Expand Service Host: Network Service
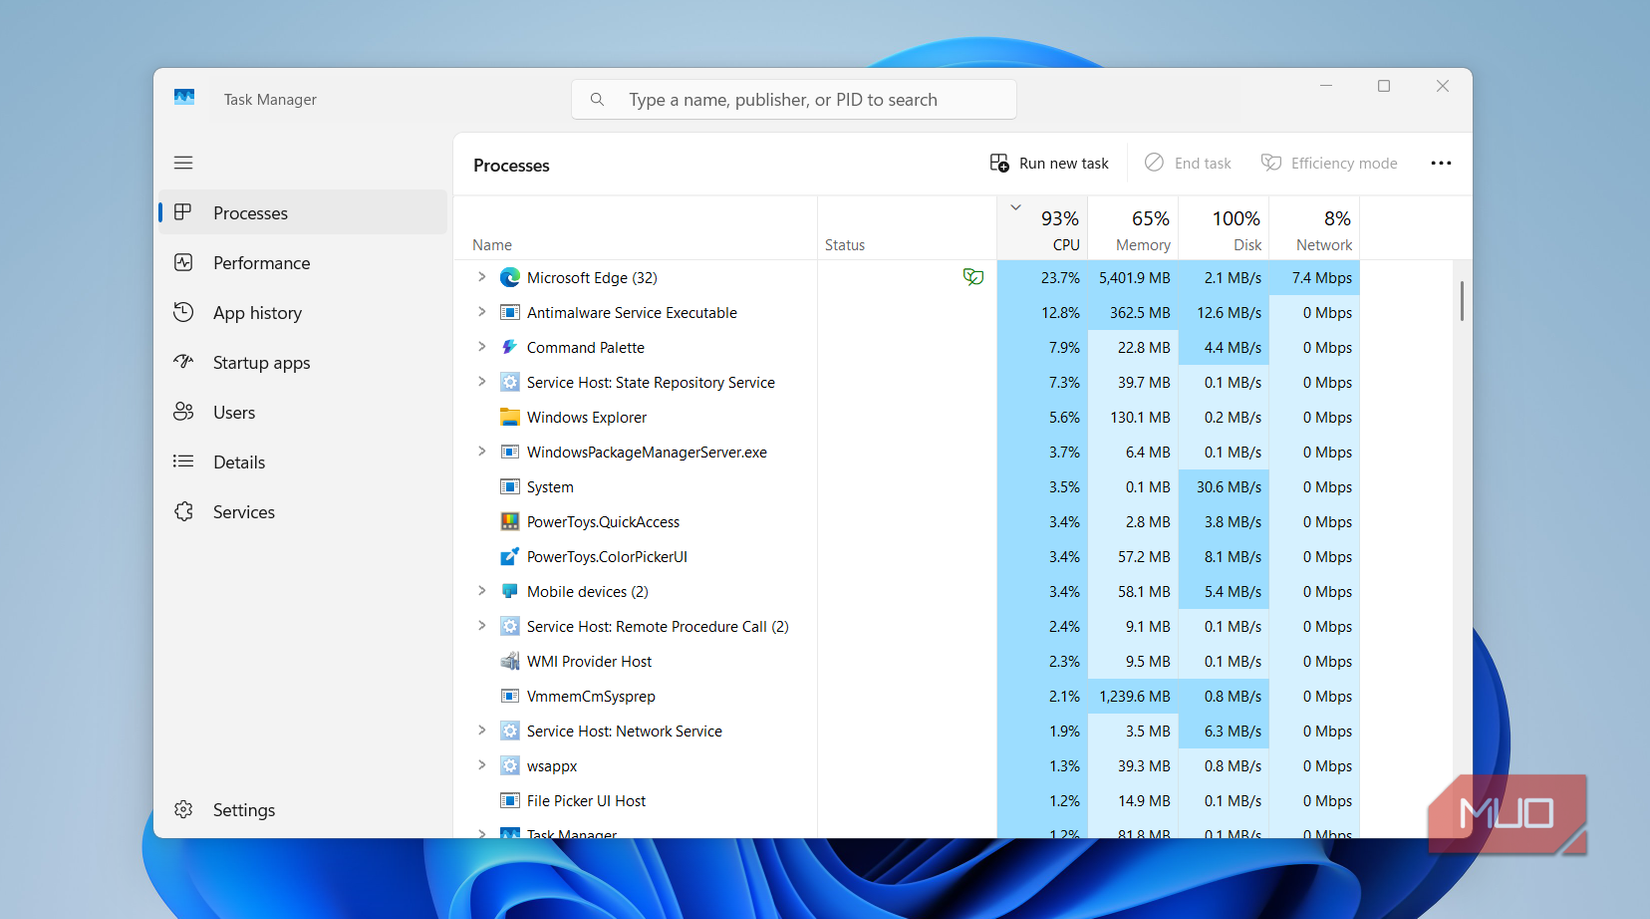 point(481,731)
